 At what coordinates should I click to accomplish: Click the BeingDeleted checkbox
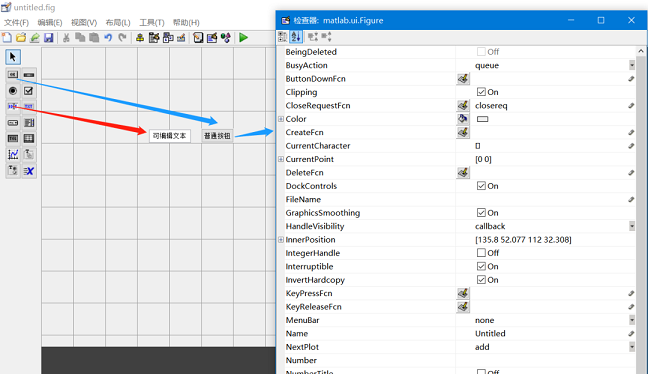point(481,52)
